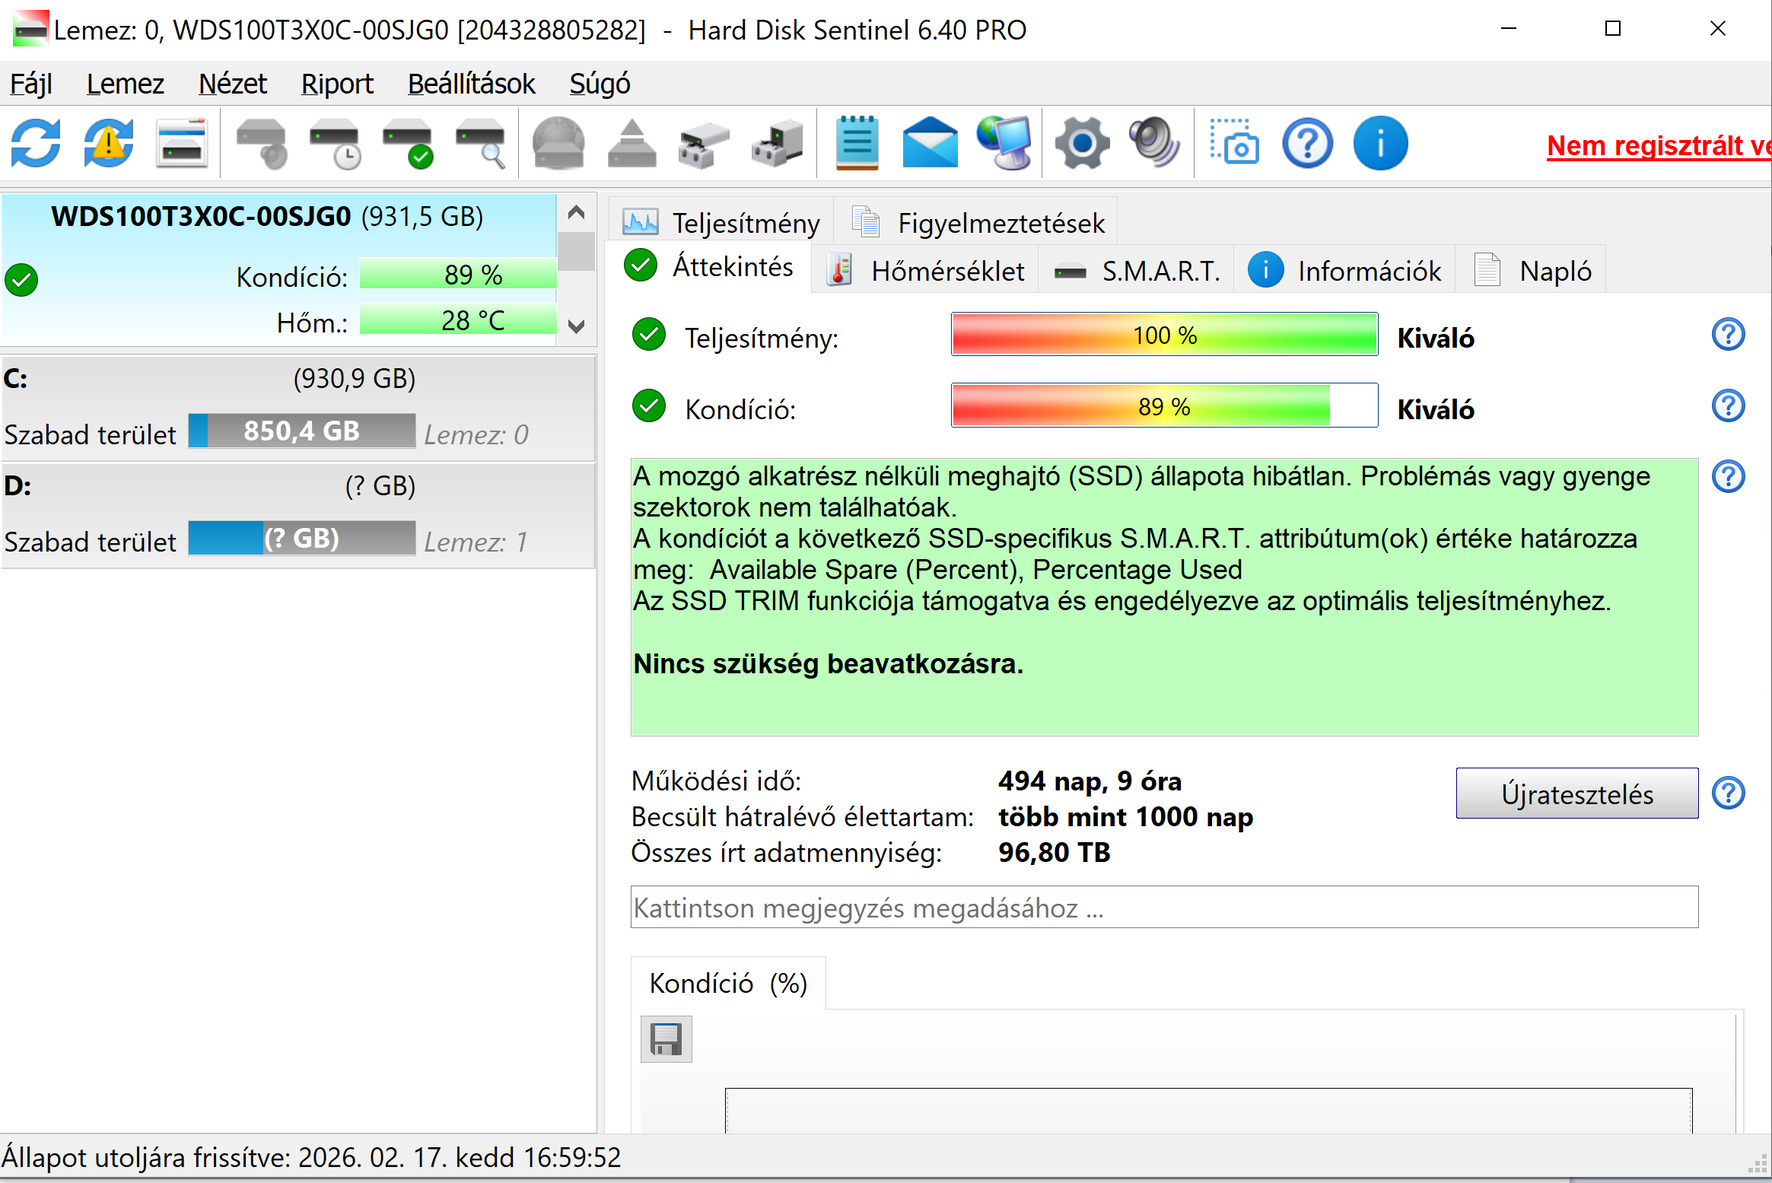Open help via the toolbar question mark icon
The width and height of the screenshot is (1772, 1183).
click(x=1307, y=143)
